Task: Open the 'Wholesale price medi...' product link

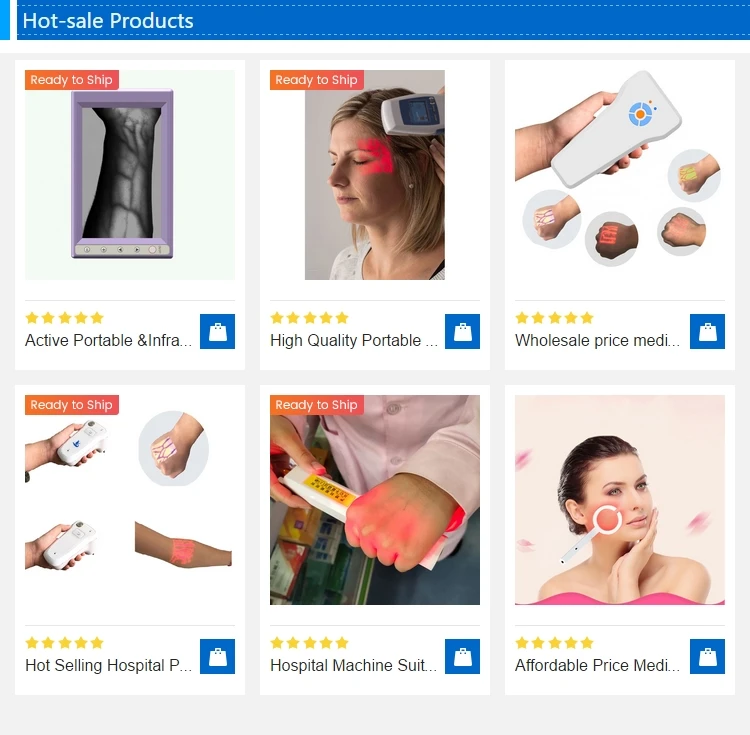Action: [x=597, y=340]
